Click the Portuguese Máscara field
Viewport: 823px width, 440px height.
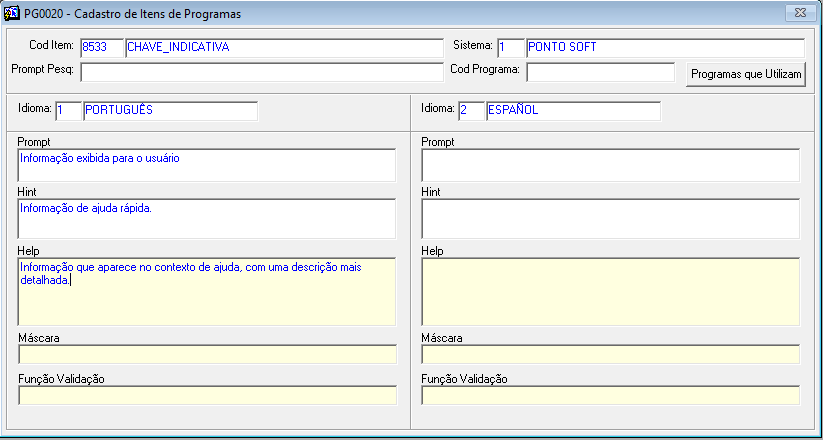pos(207,354)
